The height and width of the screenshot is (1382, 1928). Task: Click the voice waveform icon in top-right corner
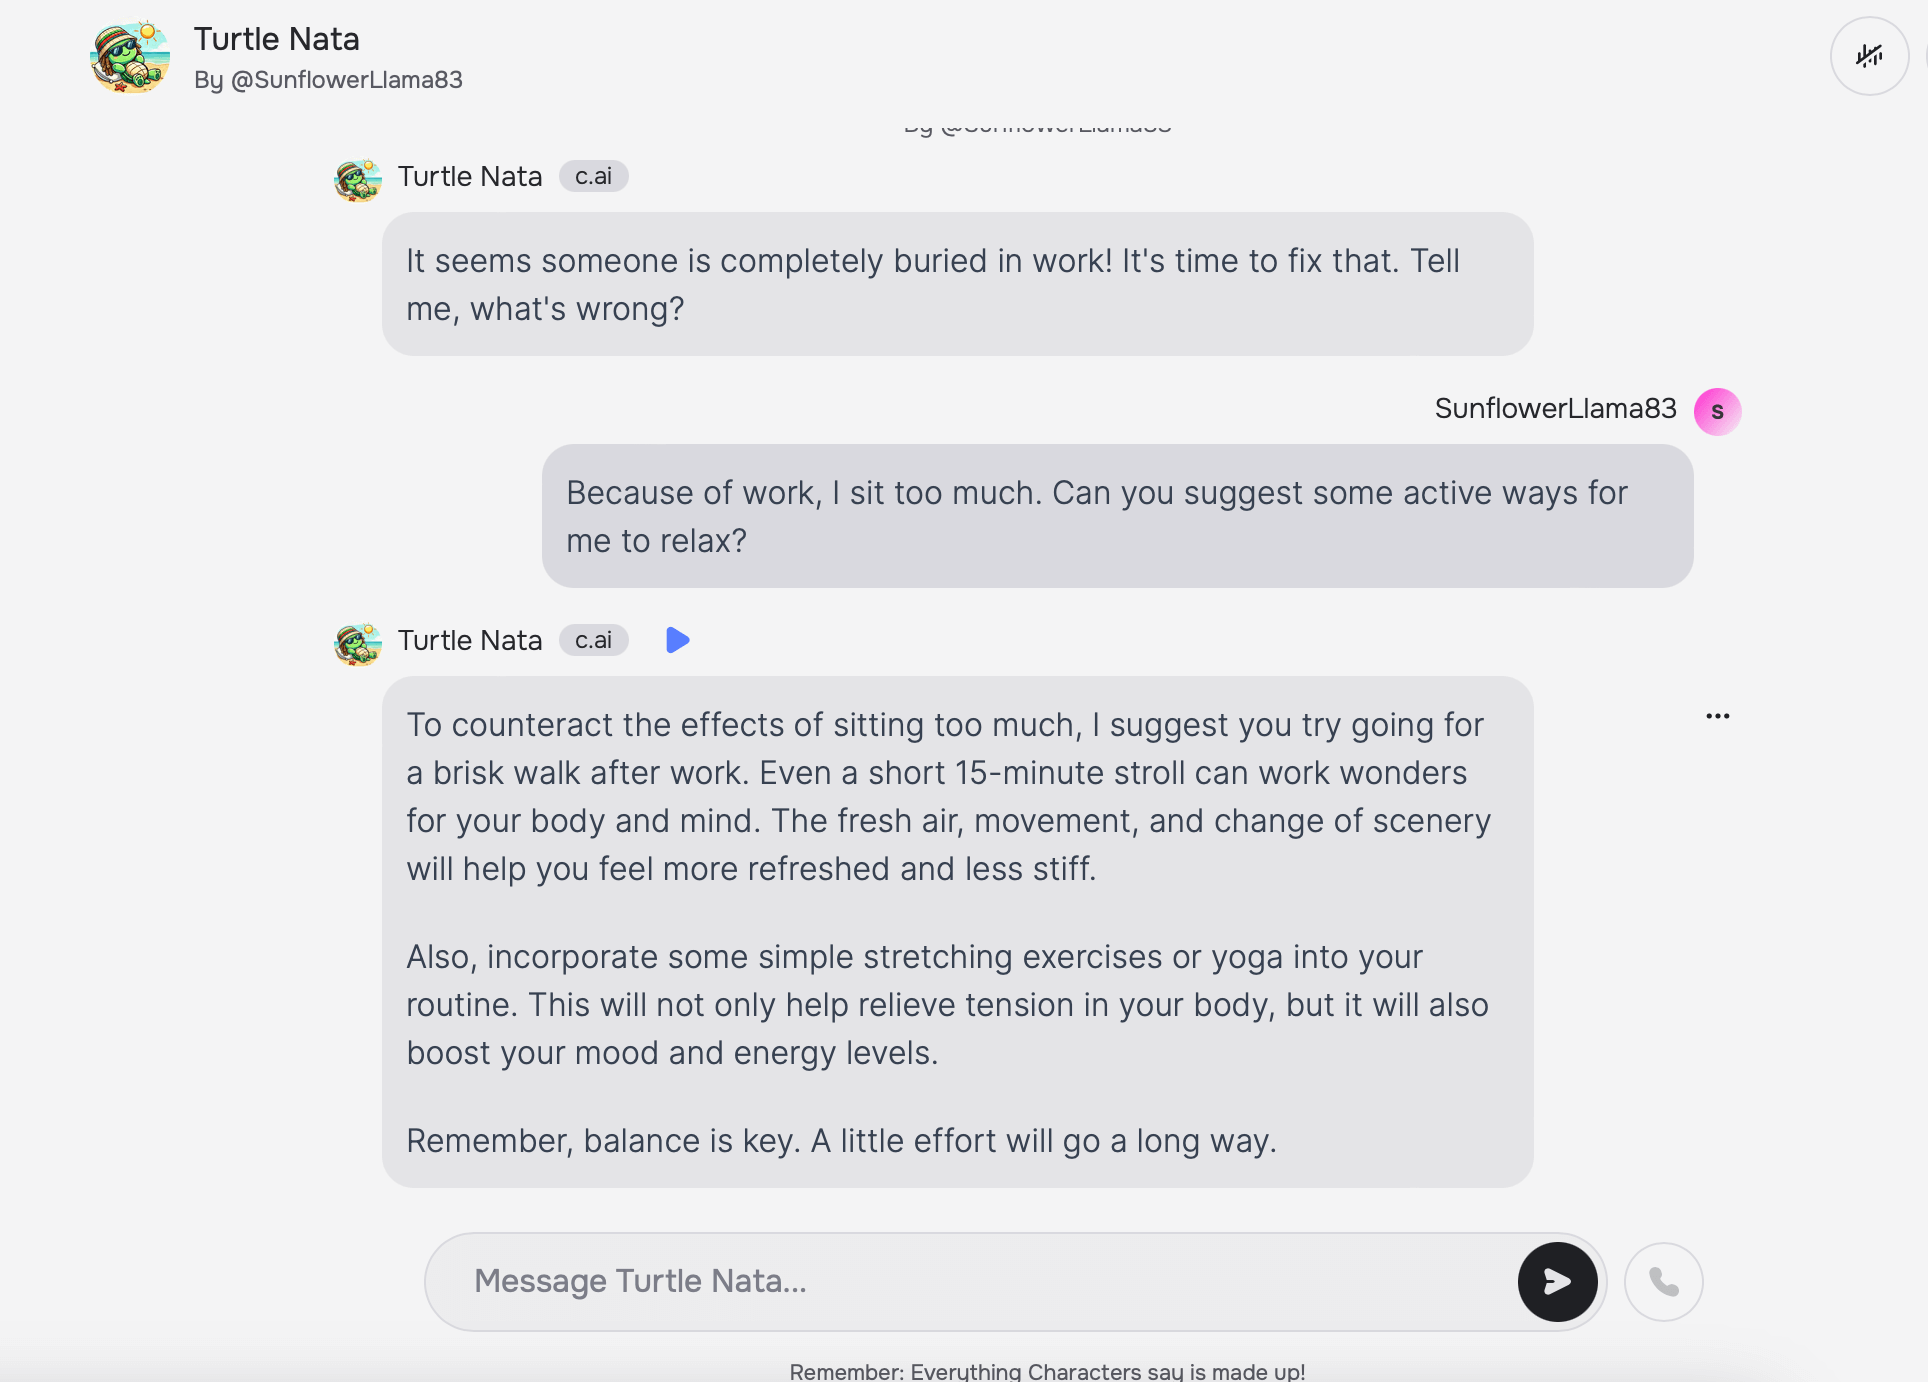point(1869,56)
